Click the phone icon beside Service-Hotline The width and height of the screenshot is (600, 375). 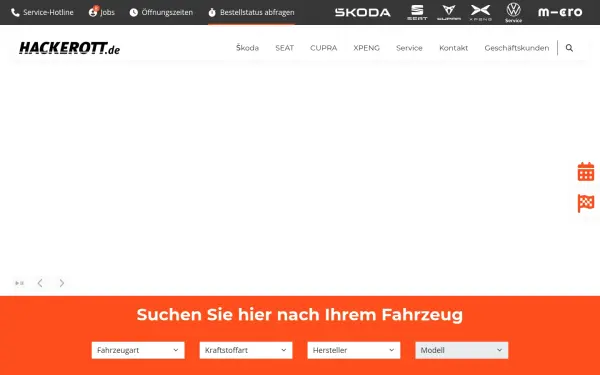click(15, 13)
